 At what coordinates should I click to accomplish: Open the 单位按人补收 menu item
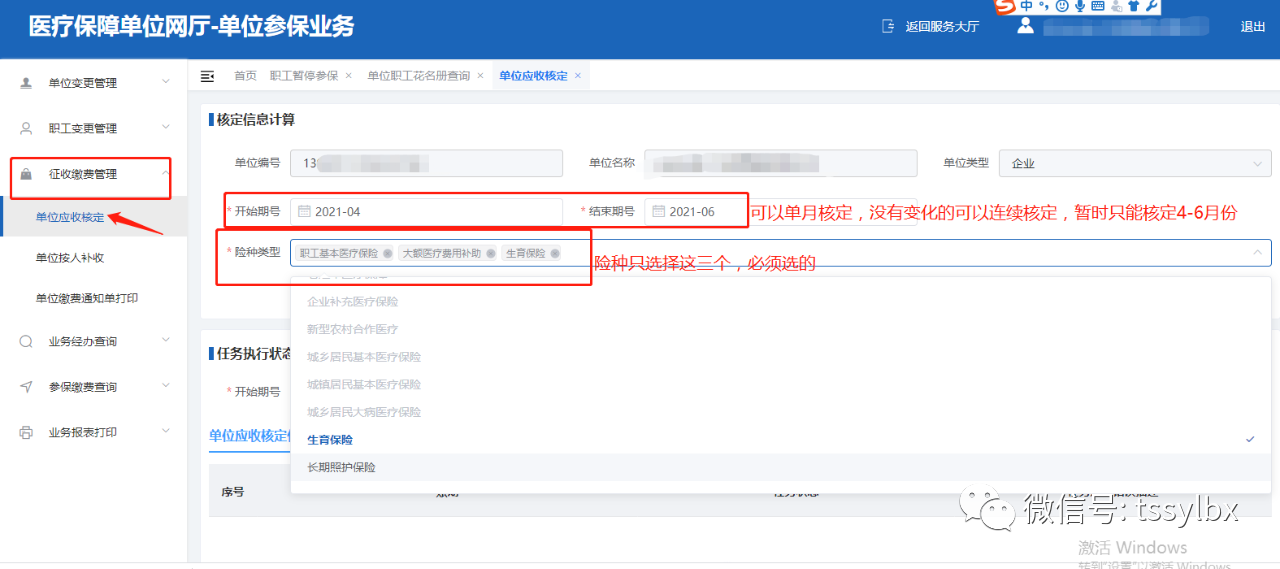tap(70, 258)
